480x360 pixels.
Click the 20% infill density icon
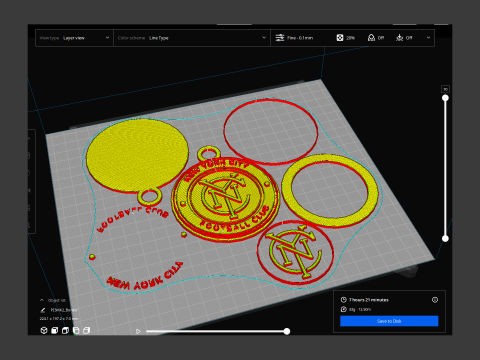click(340, 38)
